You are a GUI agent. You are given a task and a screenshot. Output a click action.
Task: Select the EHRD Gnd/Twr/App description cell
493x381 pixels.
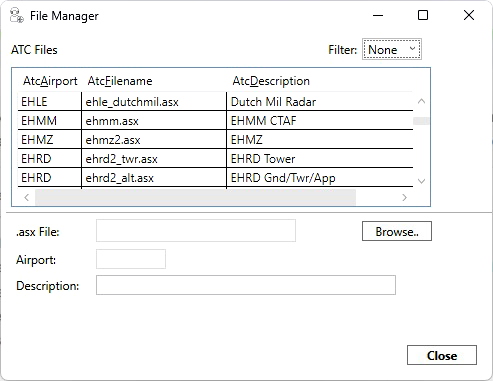click(x=320, y=178)
